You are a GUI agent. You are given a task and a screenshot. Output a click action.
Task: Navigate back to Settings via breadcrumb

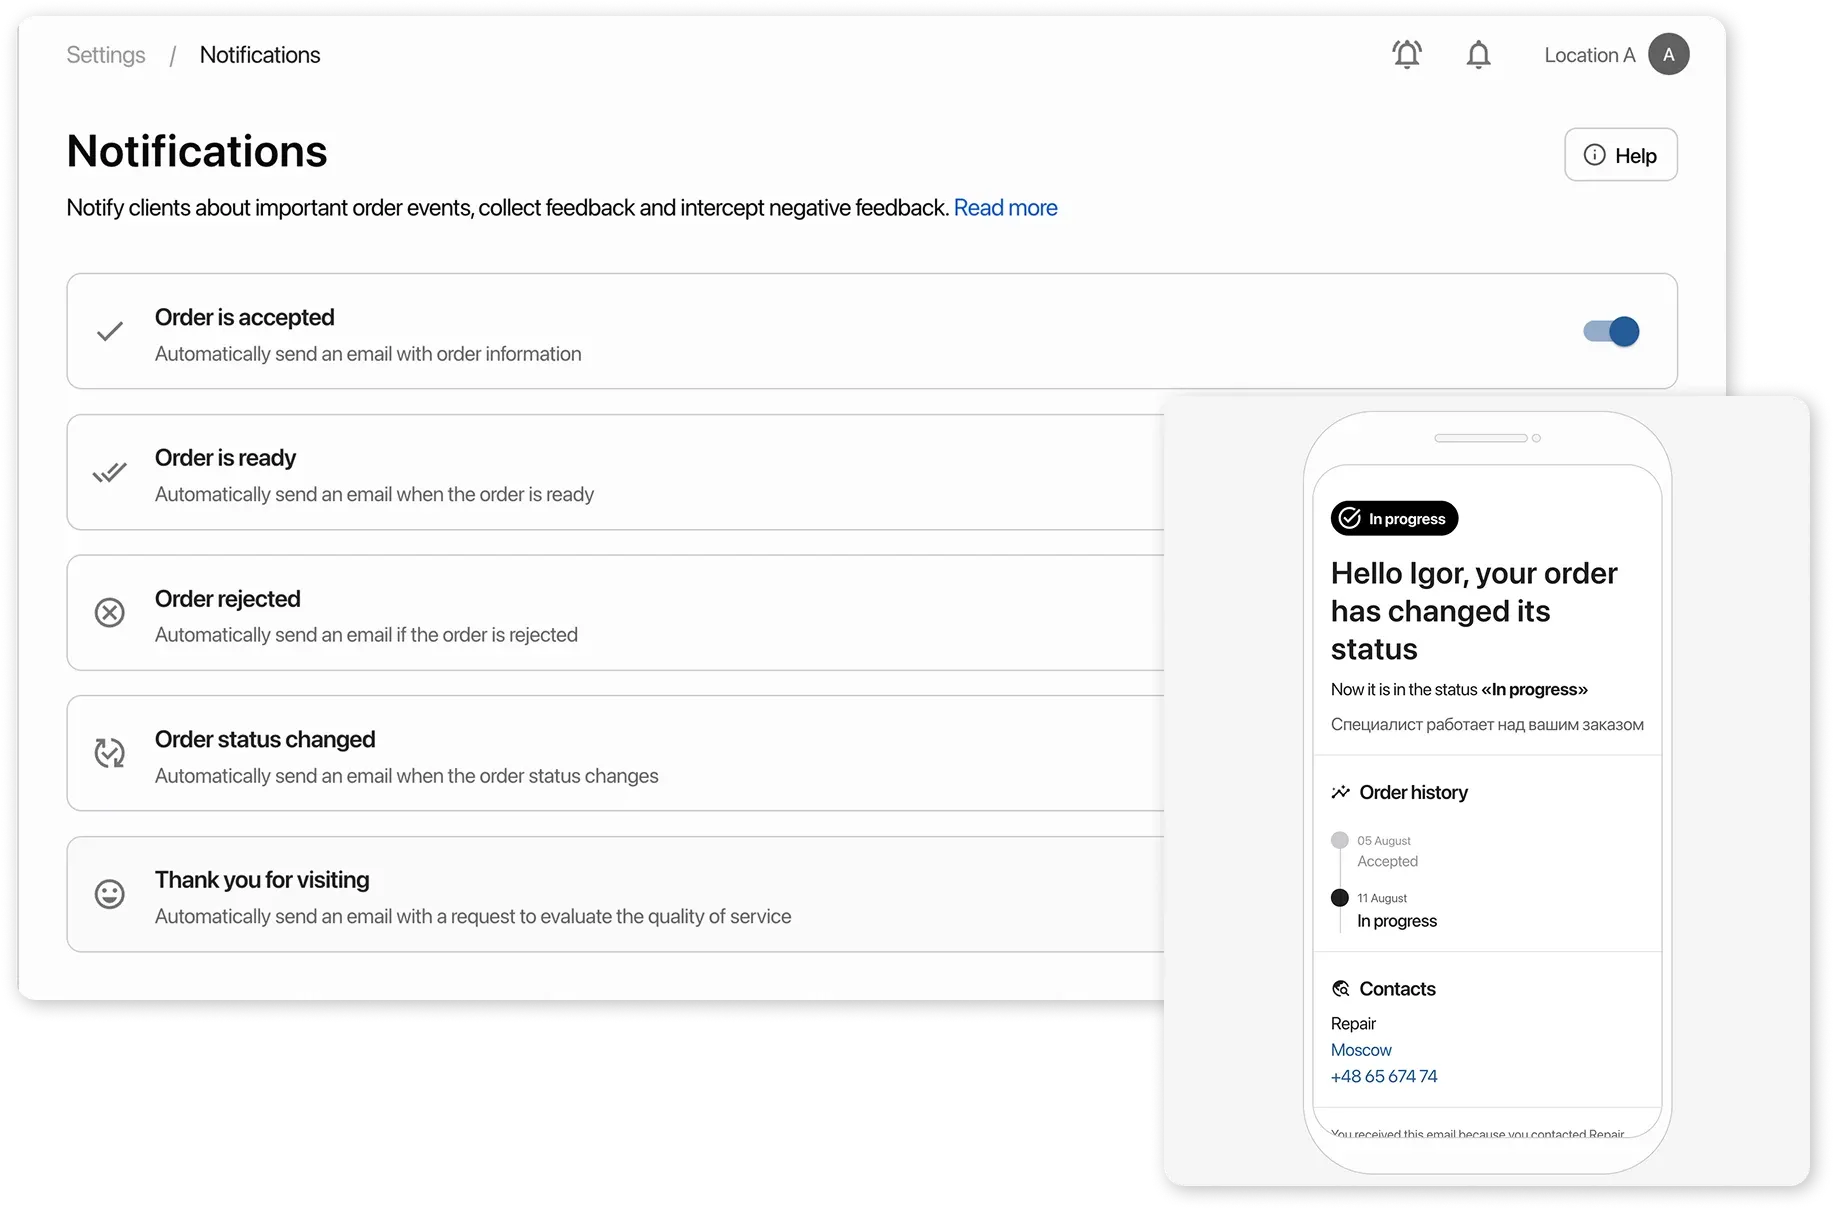point(105,54)
